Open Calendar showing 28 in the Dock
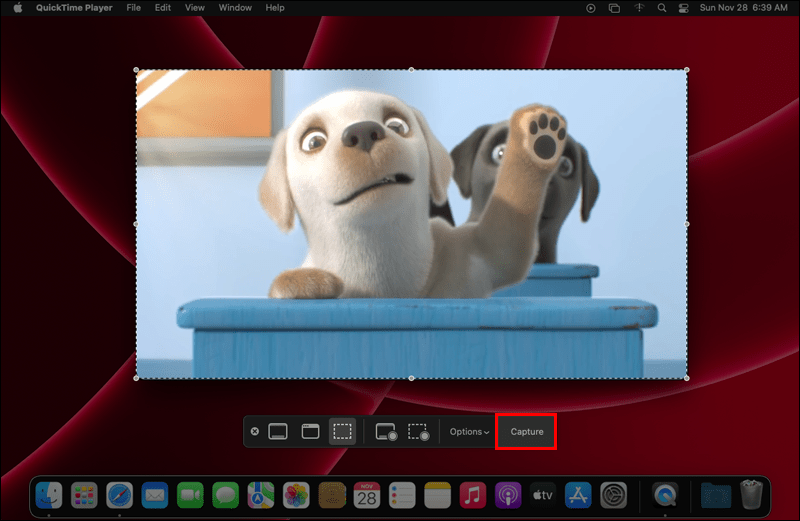Viewport: 800px width, 521px height. point(367,495)
